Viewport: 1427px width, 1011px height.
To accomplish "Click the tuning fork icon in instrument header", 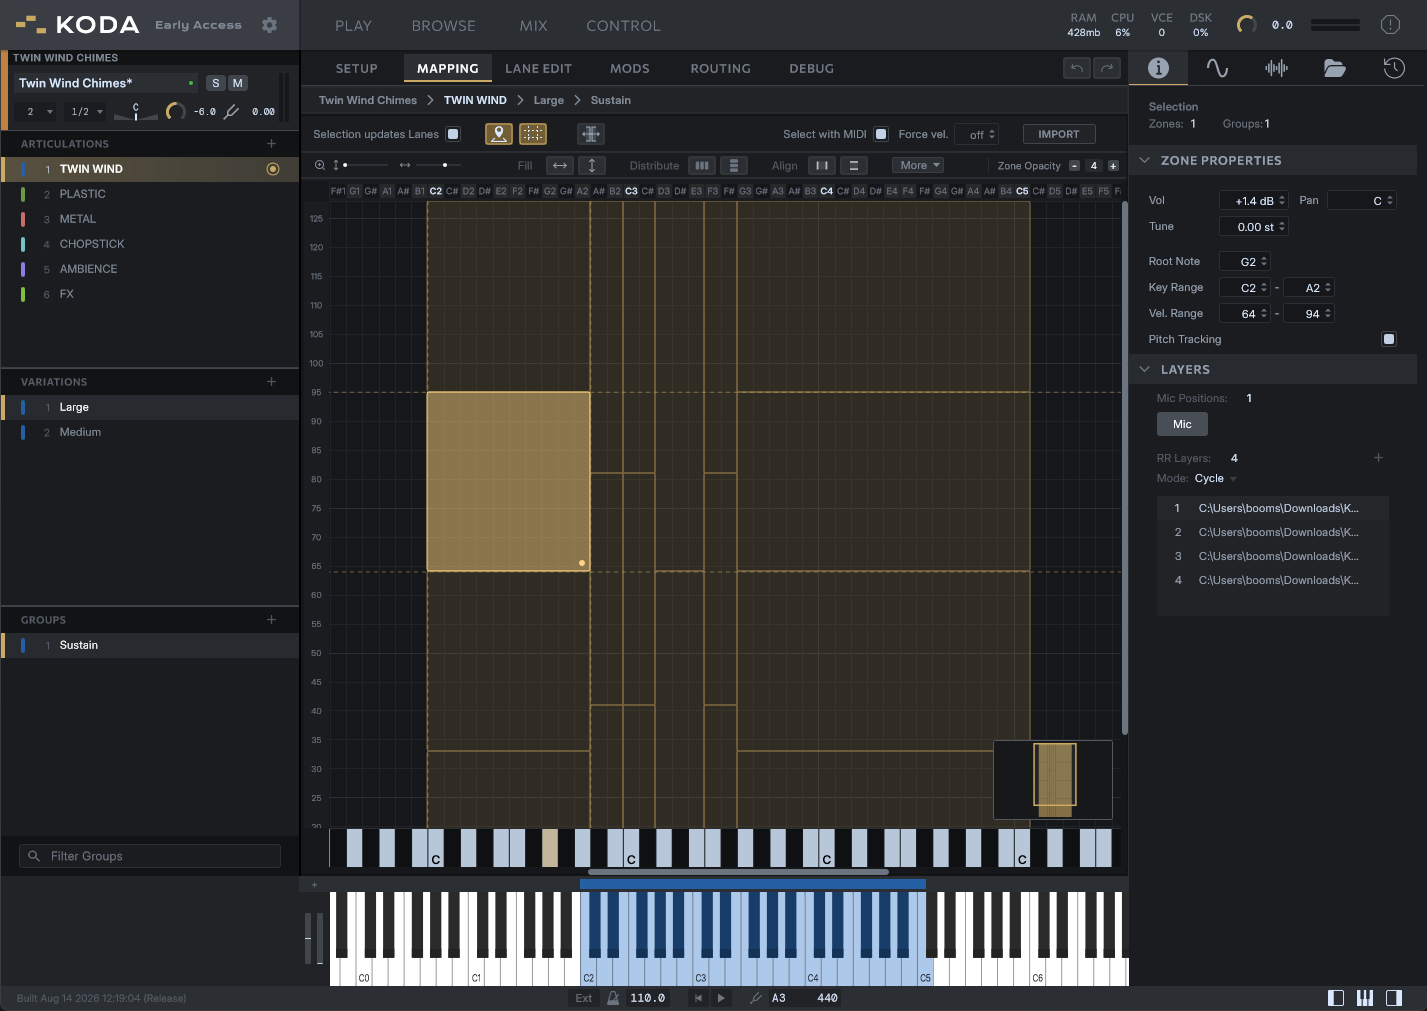I will tap(232, 111).
